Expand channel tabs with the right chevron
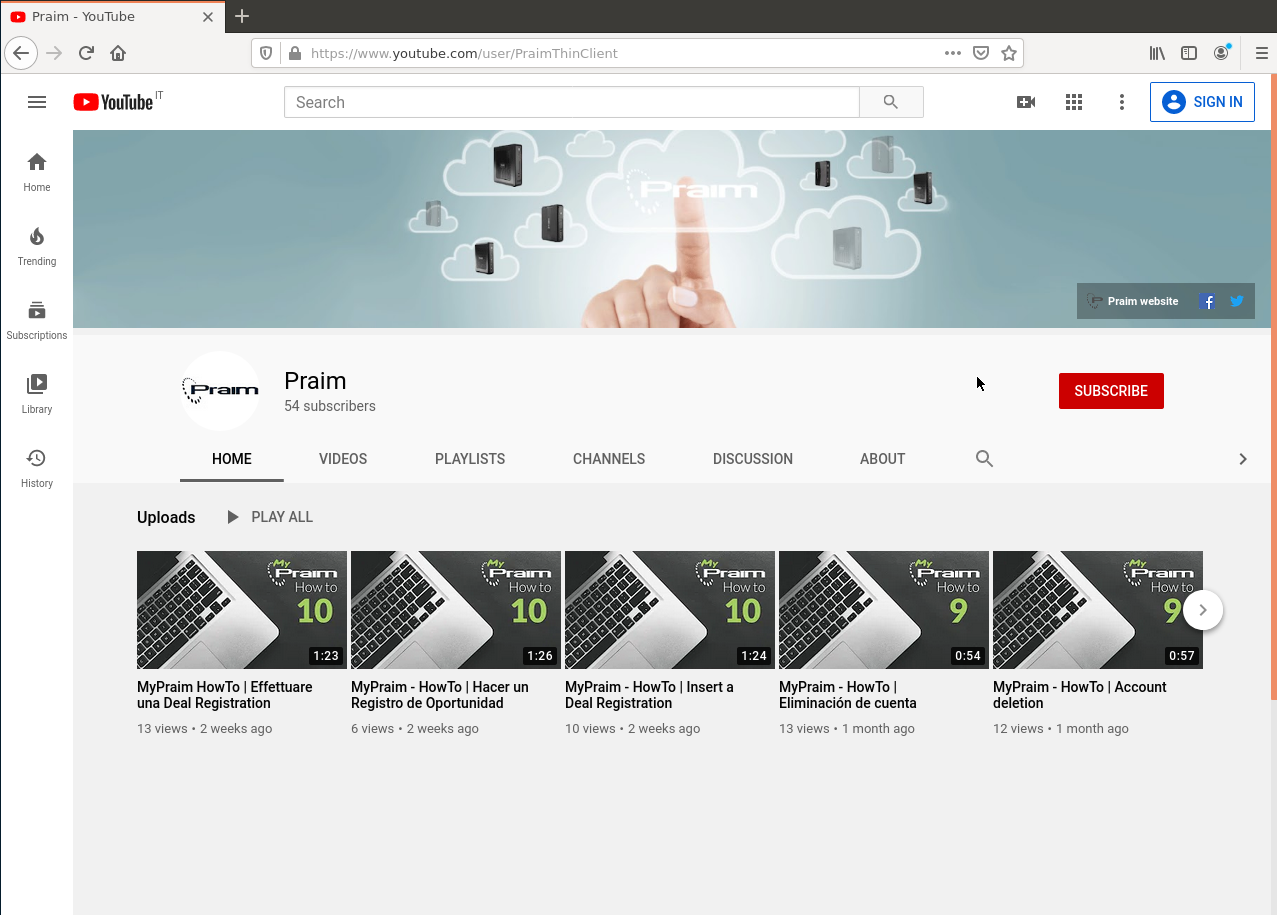 coord(1243,459)
